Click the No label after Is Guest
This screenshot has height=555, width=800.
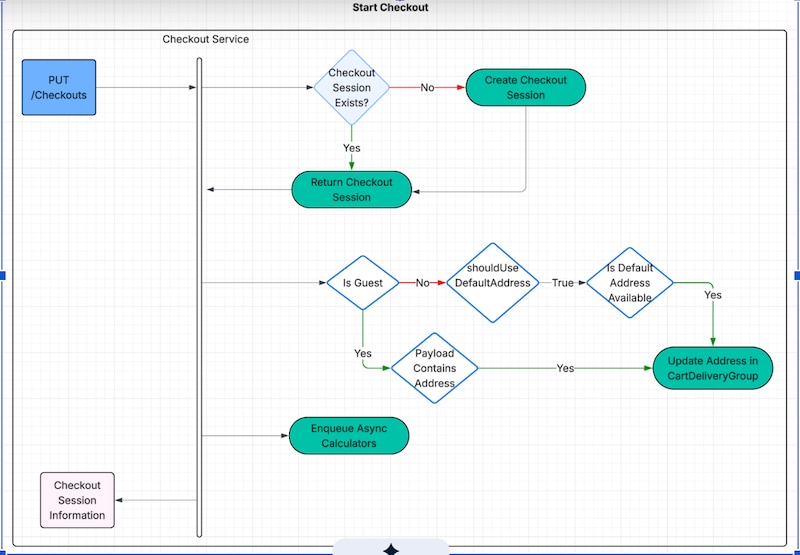click(422, 283)
